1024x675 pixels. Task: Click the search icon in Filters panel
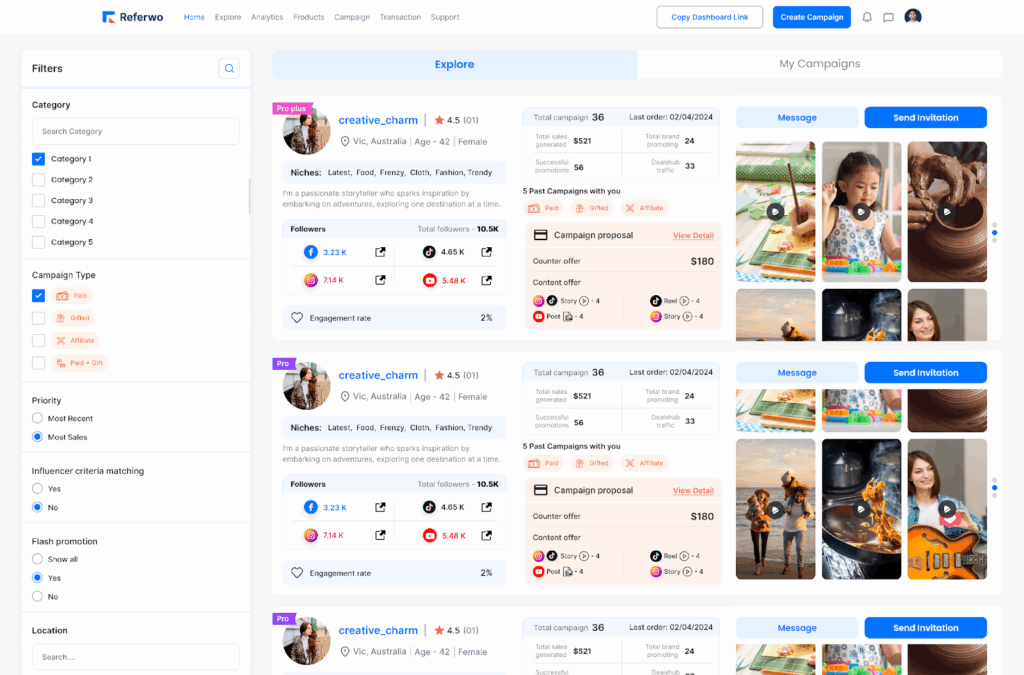point(229,68)
